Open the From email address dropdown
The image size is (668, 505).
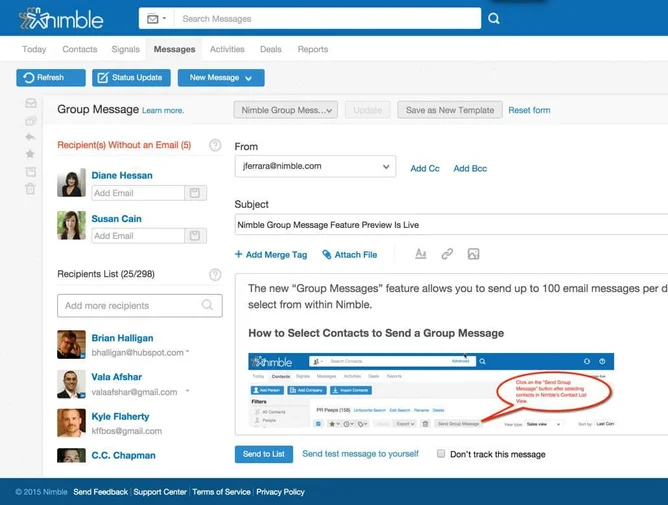coord(315,167)
